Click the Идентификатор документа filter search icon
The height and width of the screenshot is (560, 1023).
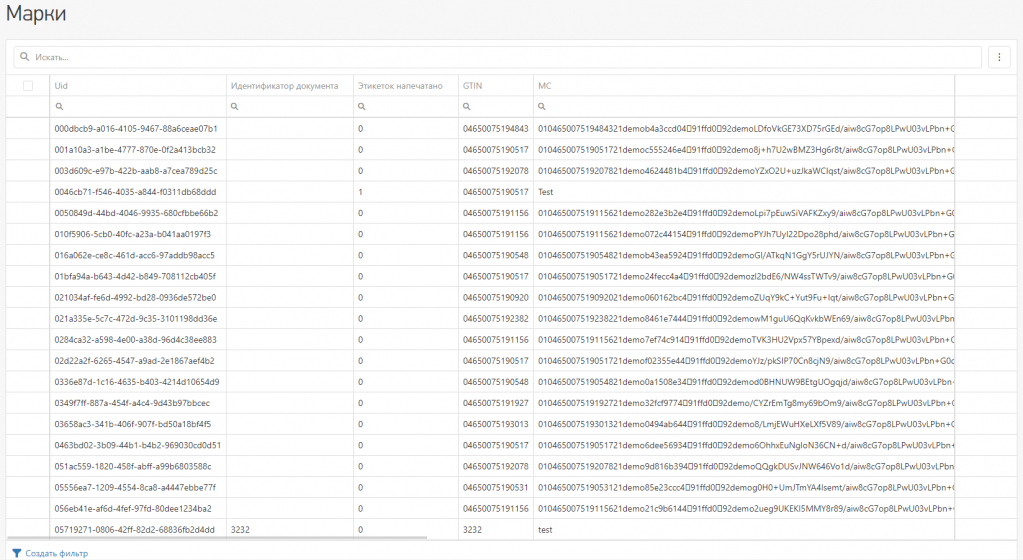tap(235, 106)
